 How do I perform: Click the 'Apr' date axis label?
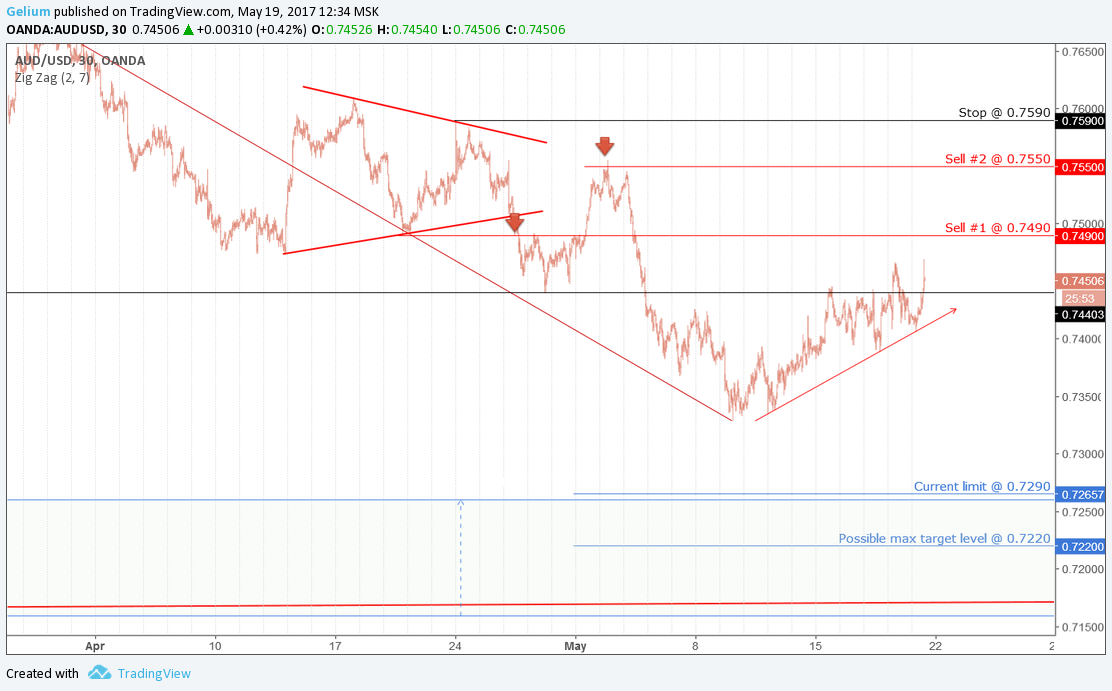click(94, 646)
